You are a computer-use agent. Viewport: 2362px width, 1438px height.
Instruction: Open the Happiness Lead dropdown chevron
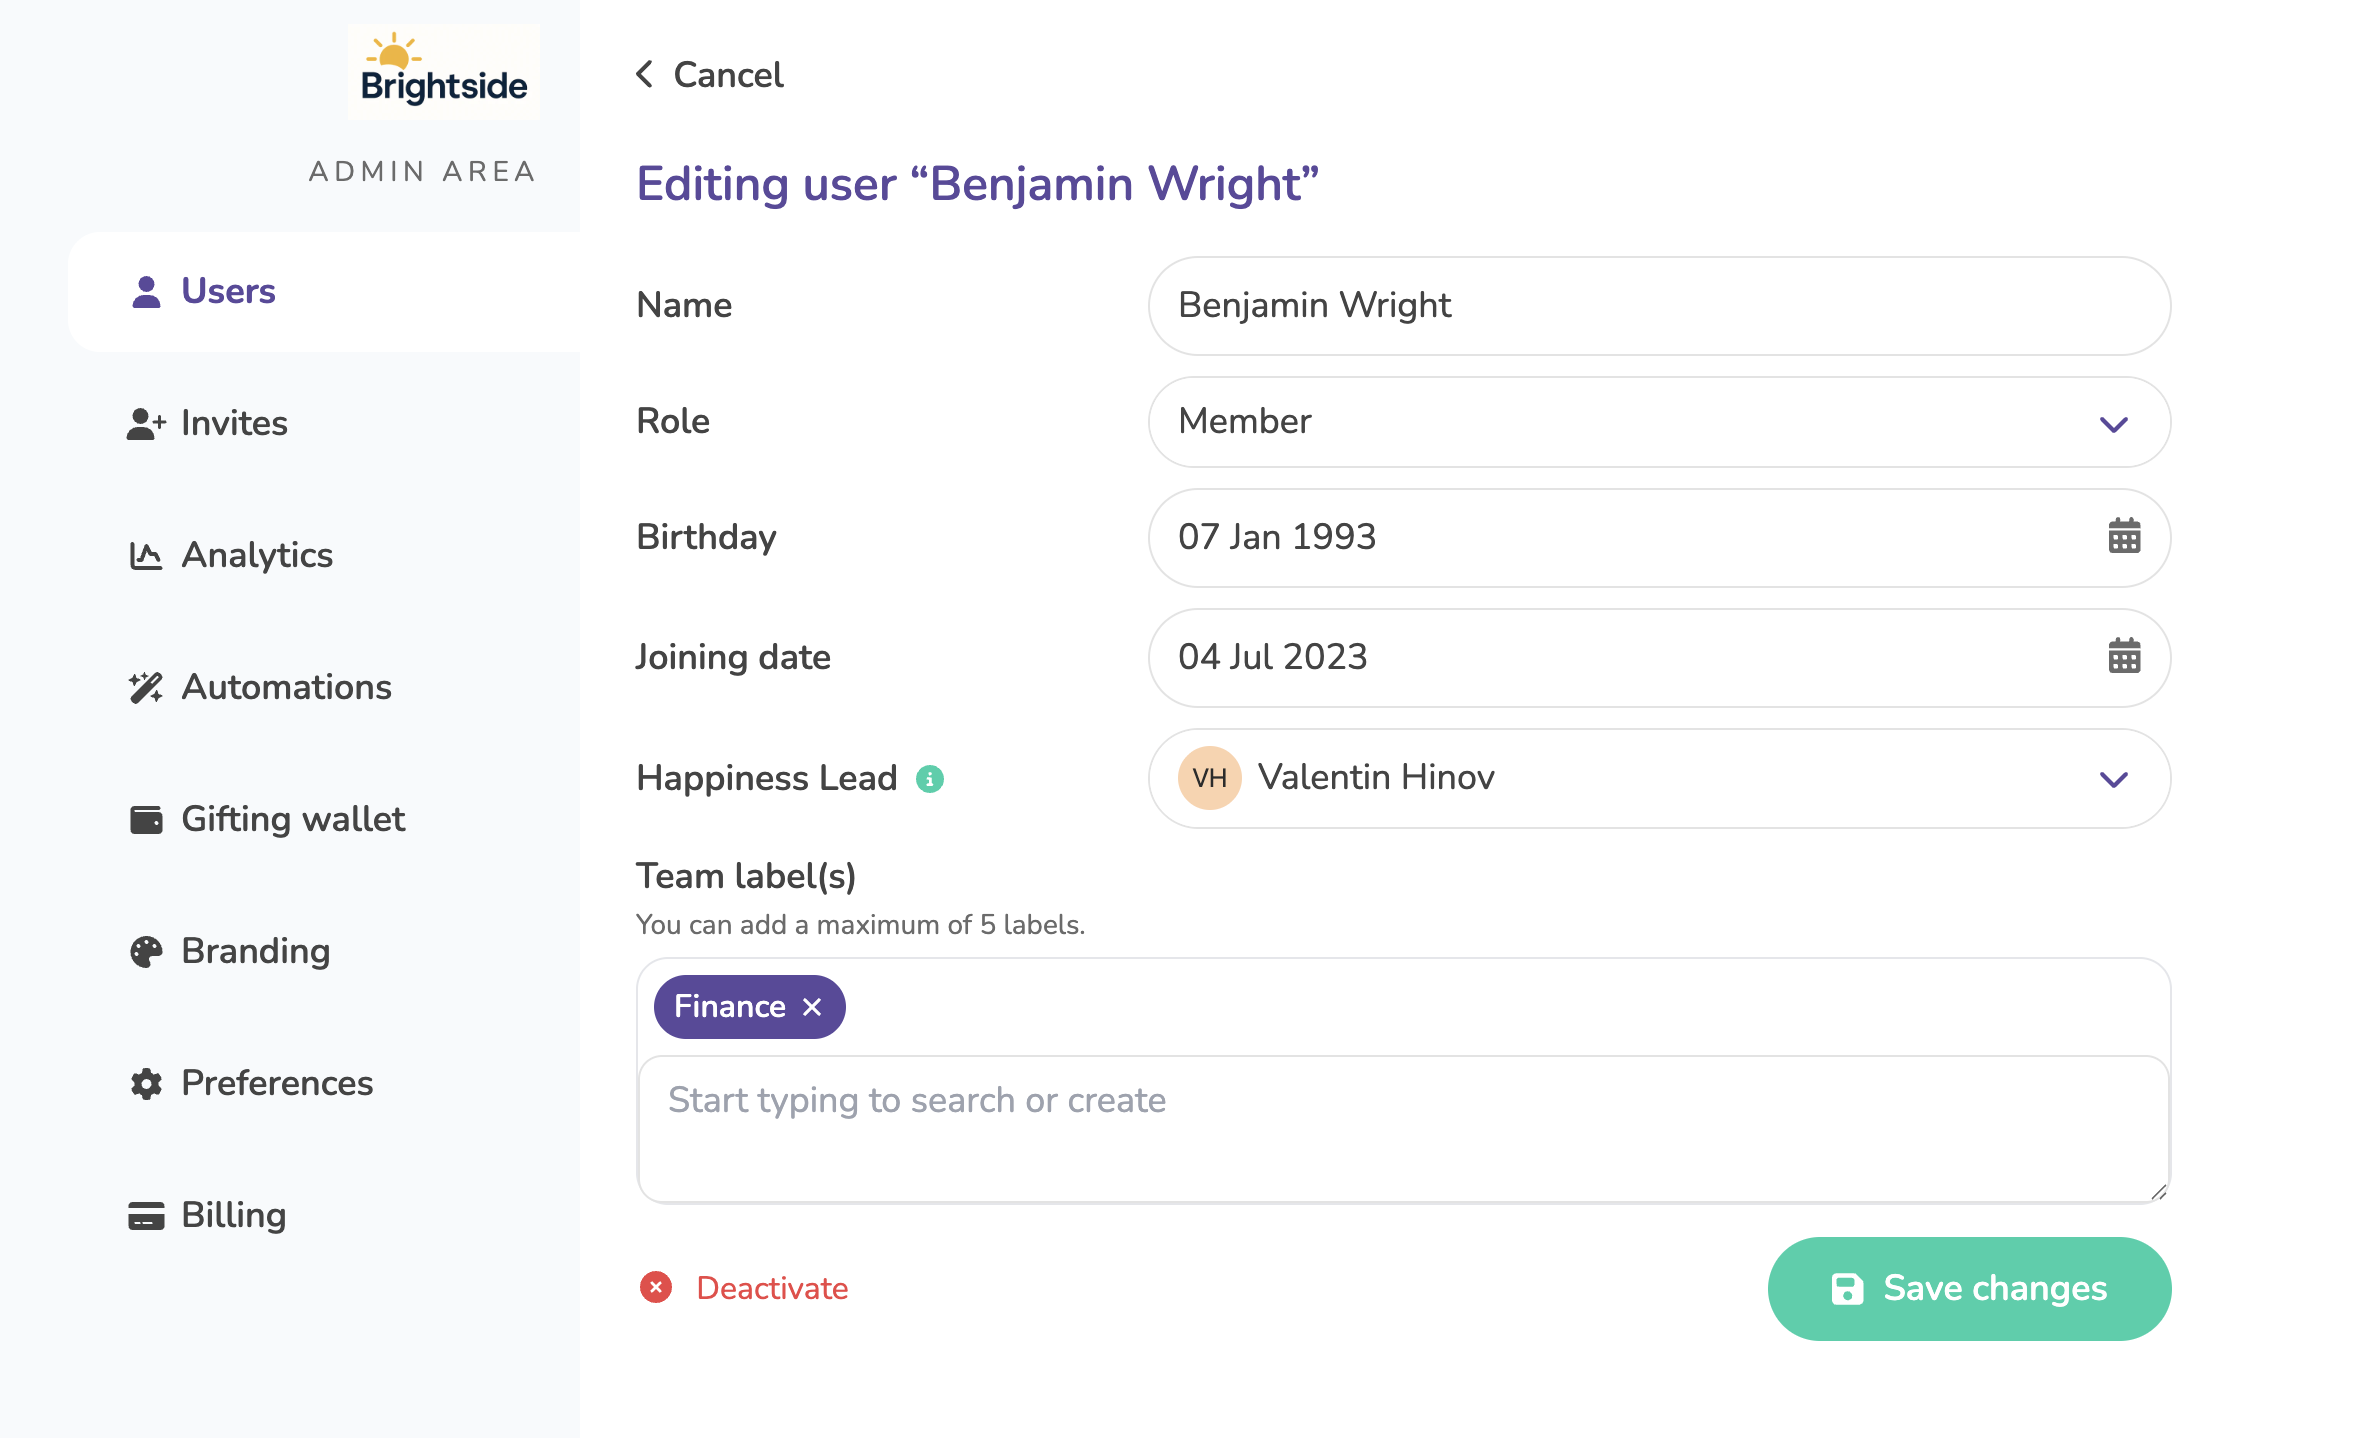(x=2113, y=779)
